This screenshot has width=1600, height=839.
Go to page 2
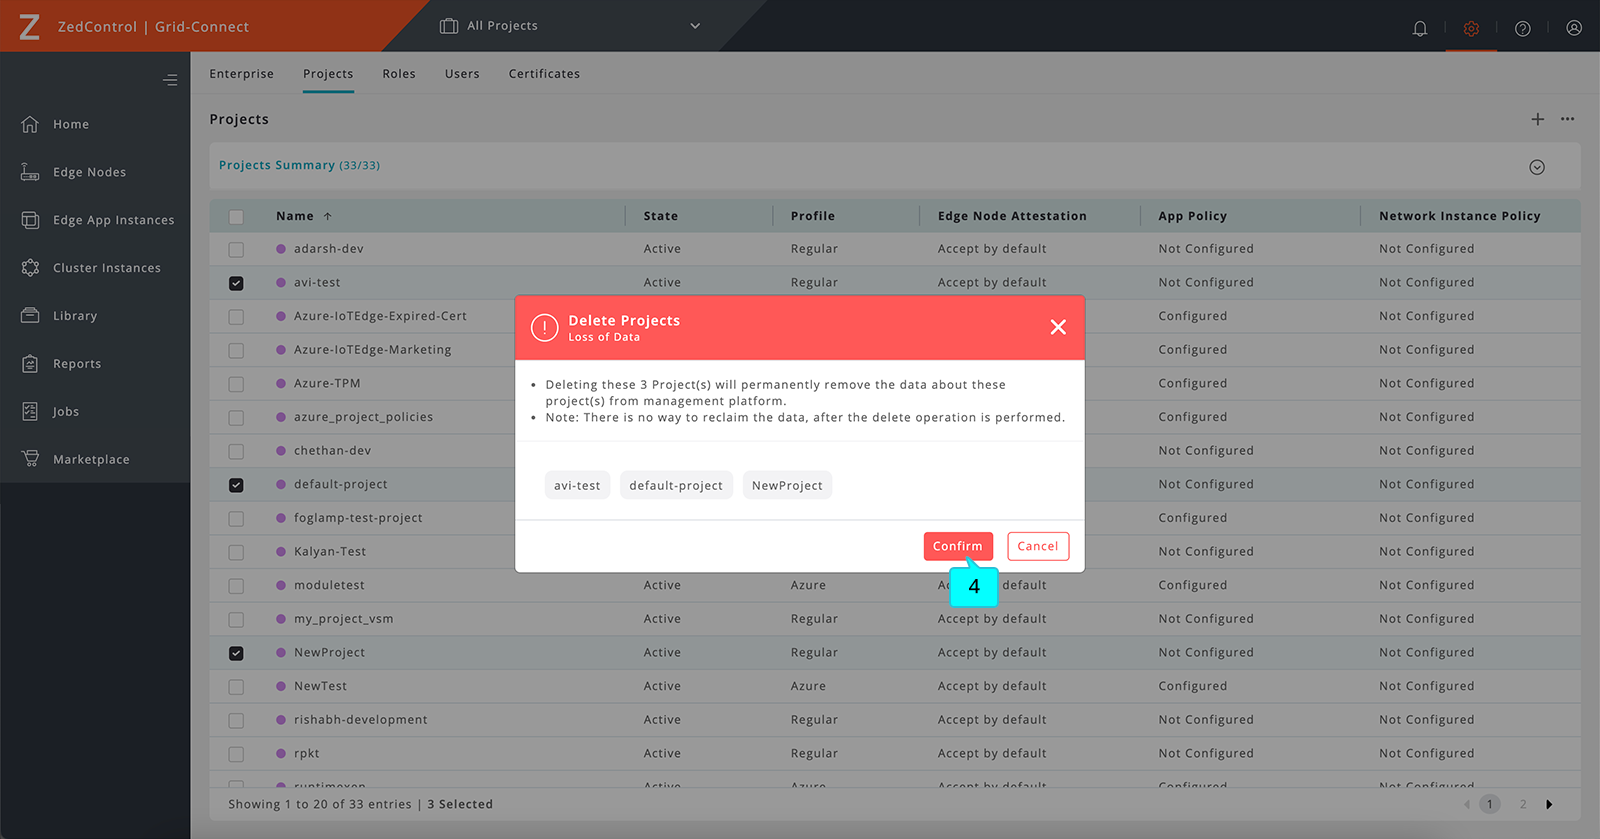[x=1523, y=804]
